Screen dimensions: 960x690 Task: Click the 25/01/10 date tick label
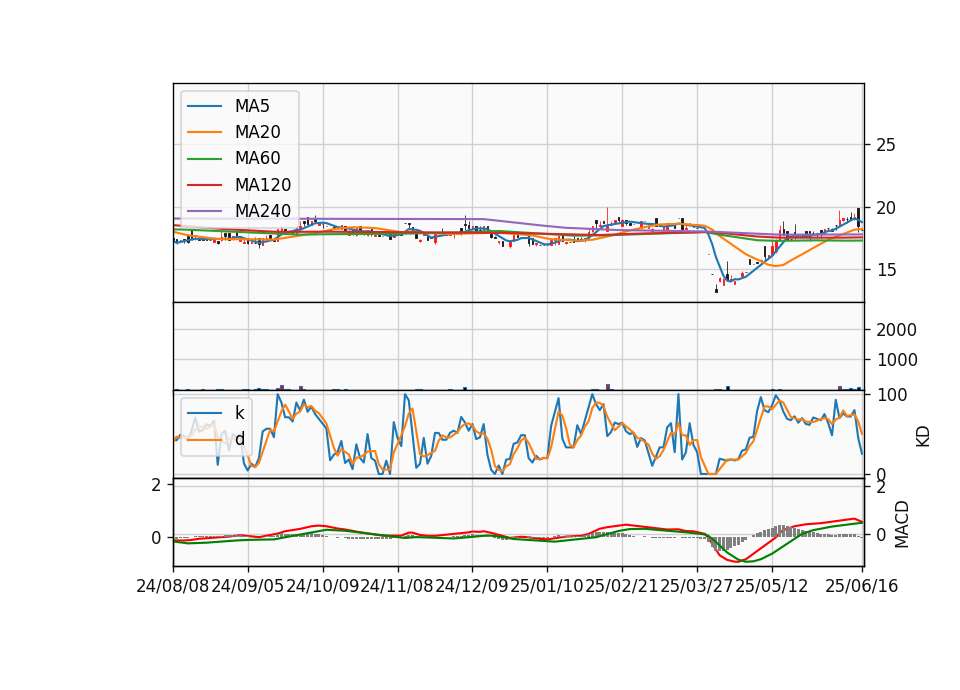(x=547, y=586)
